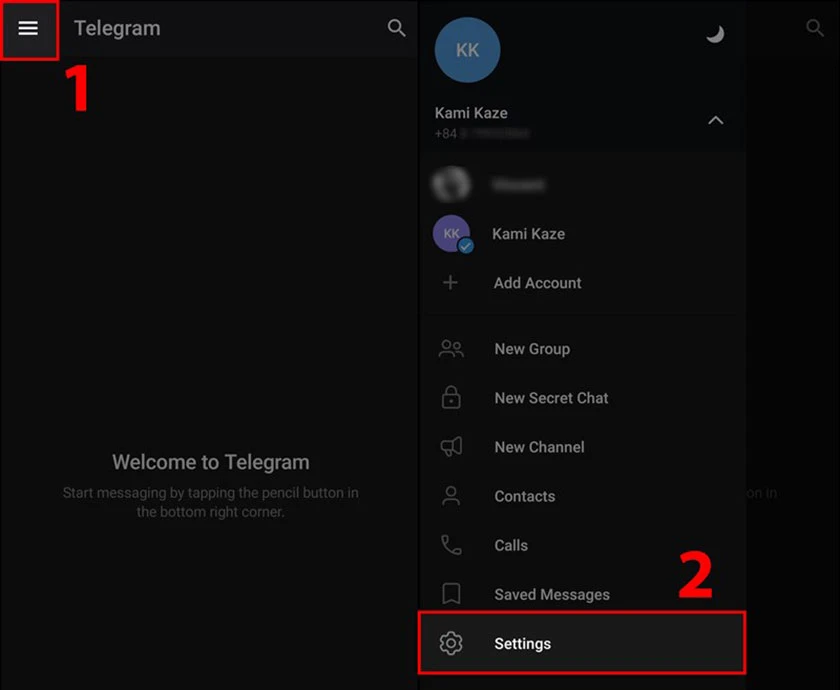Click the New Channel megaphone icon

click(x=451, y=447)
